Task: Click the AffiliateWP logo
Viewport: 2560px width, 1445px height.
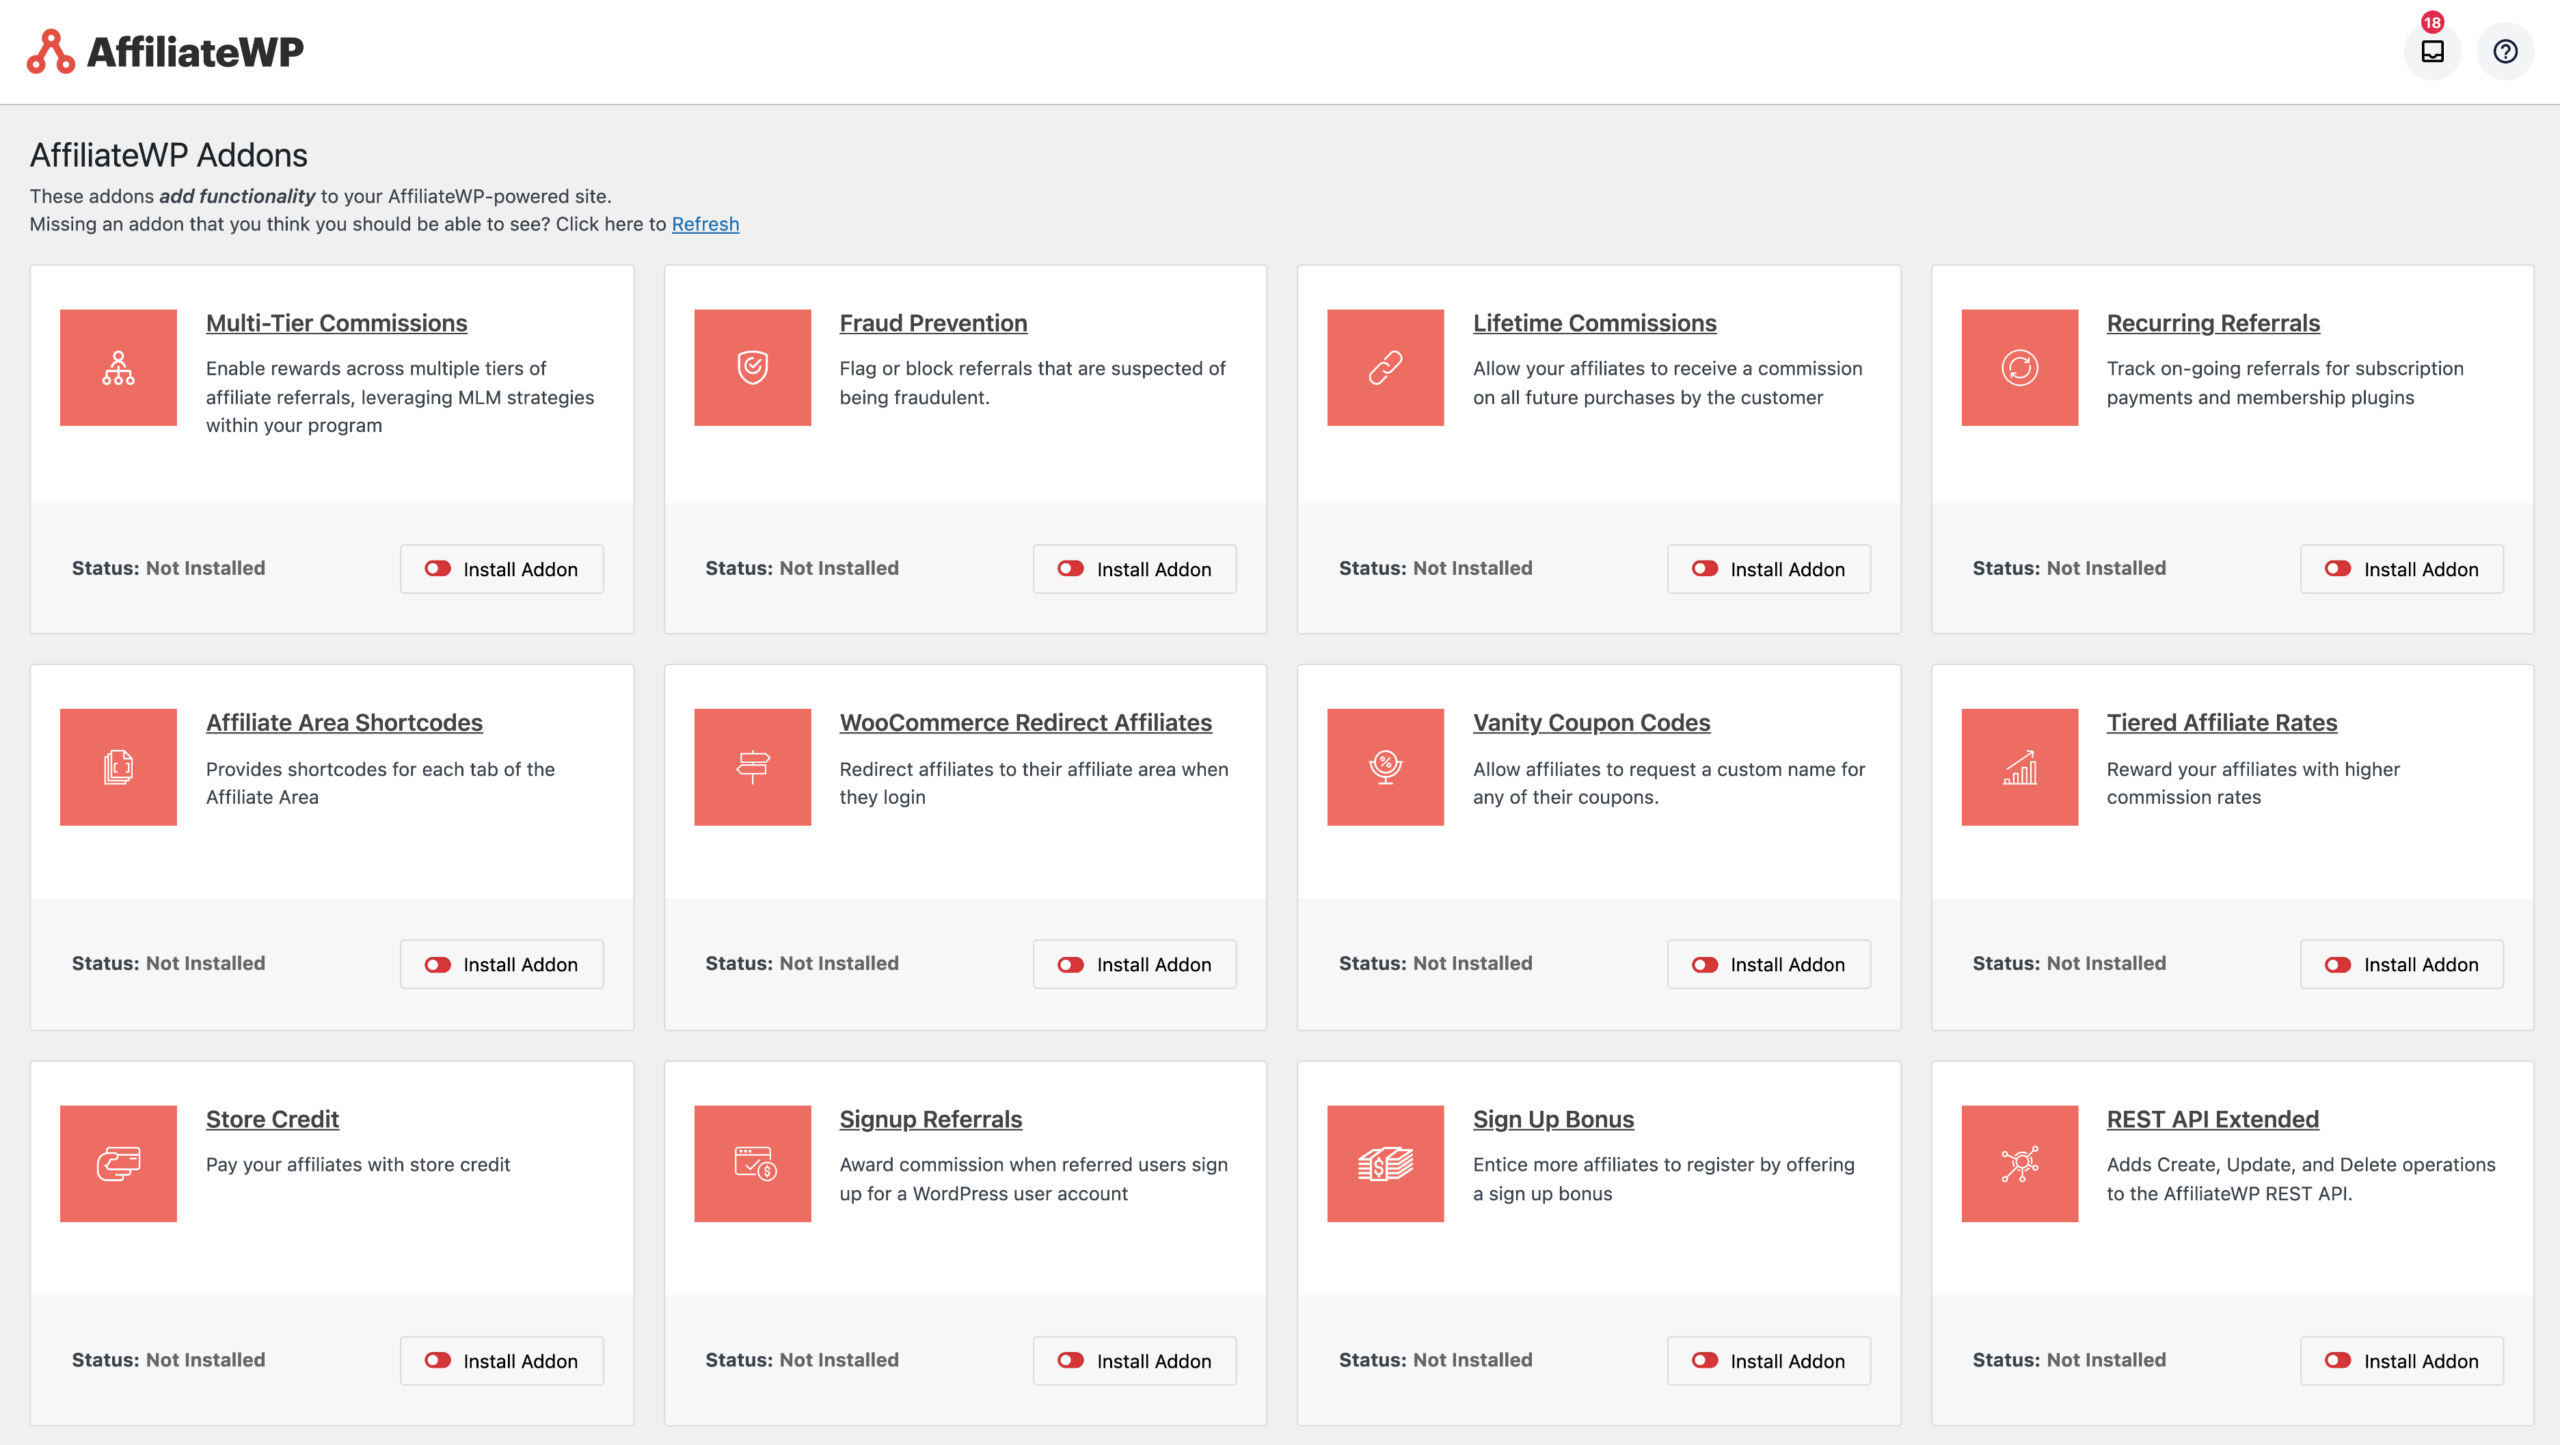Action: tap(166, 52)
